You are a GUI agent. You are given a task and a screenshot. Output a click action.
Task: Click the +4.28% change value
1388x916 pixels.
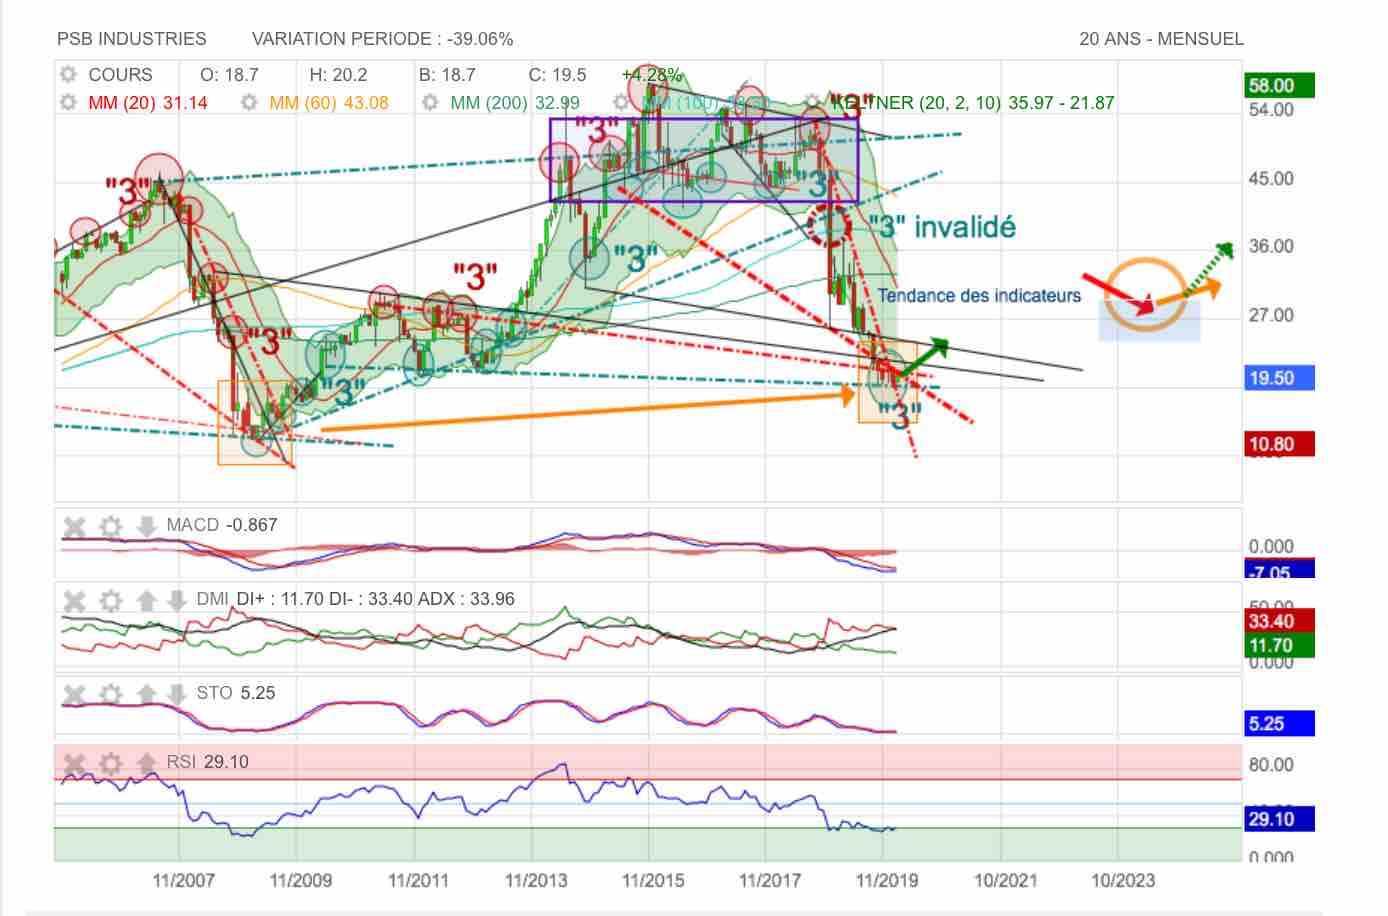click(651, 75)
